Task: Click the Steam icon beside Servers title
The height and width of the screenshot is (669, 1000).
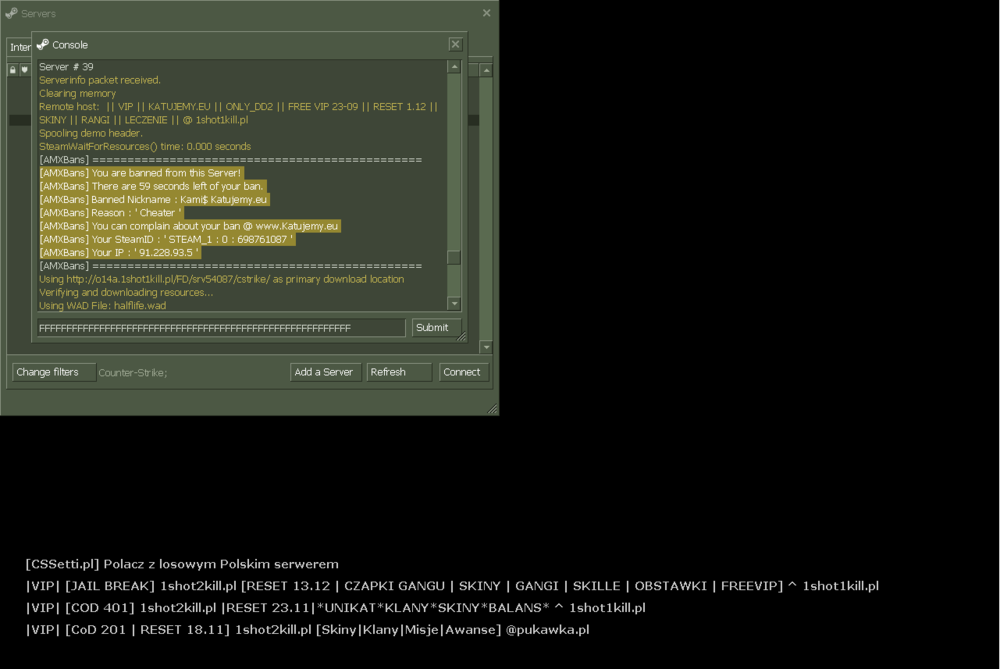Action: pyautogui.click(x=11, y=13)
